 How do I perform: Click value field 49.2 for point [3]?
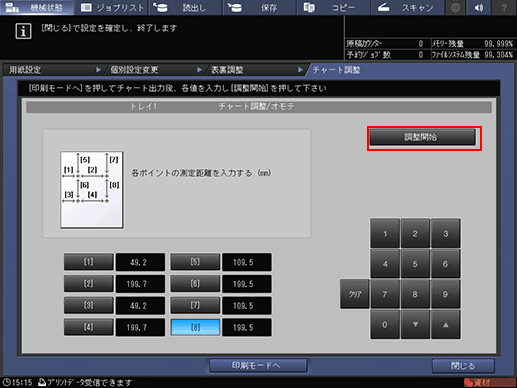pos(140,305)
